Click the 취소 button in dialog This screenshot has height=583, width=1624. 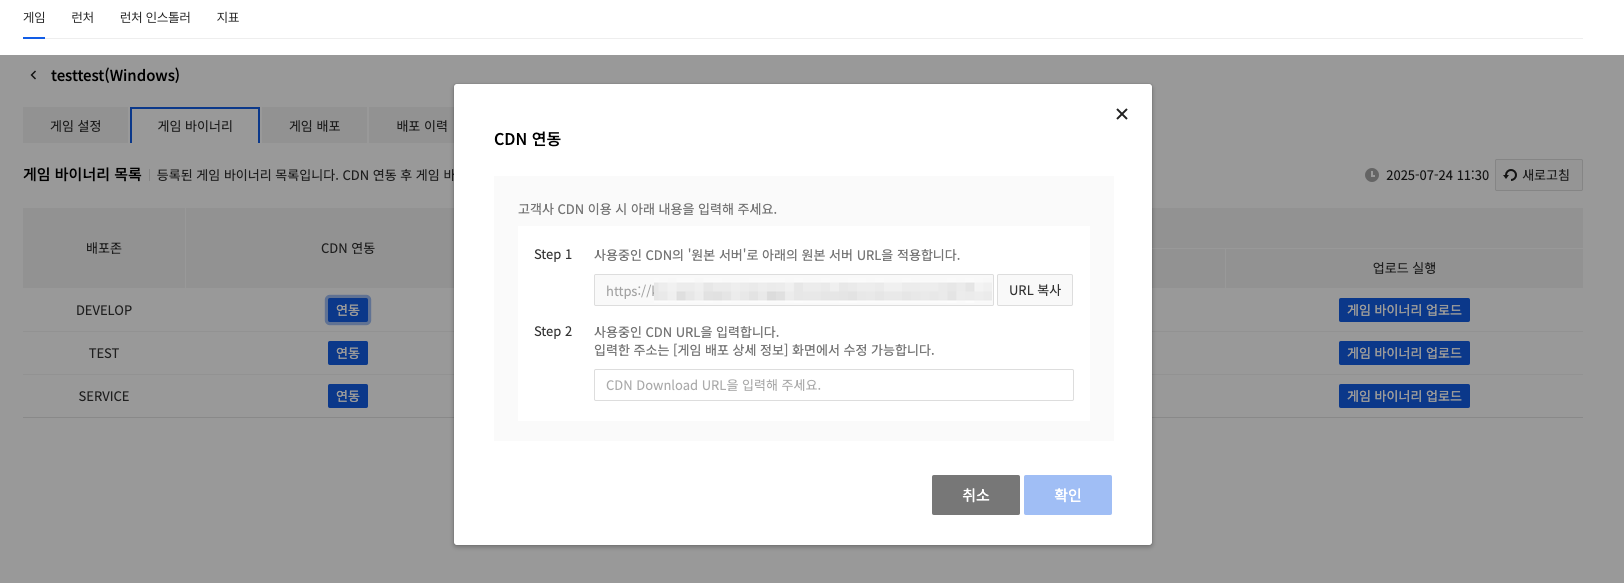976,495
